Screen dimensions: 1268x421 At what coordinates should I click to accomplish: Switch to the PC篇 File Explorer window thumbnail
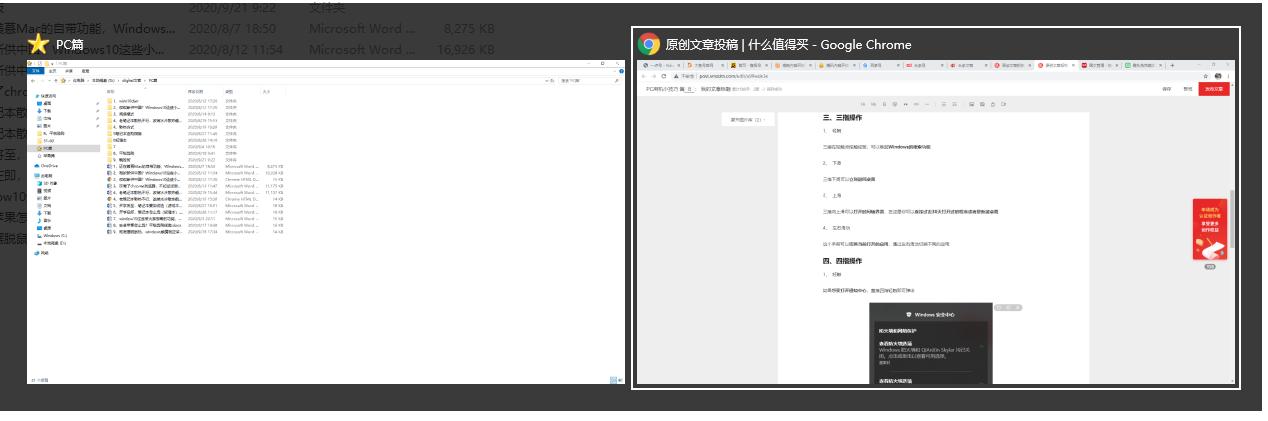pos(326,222)
